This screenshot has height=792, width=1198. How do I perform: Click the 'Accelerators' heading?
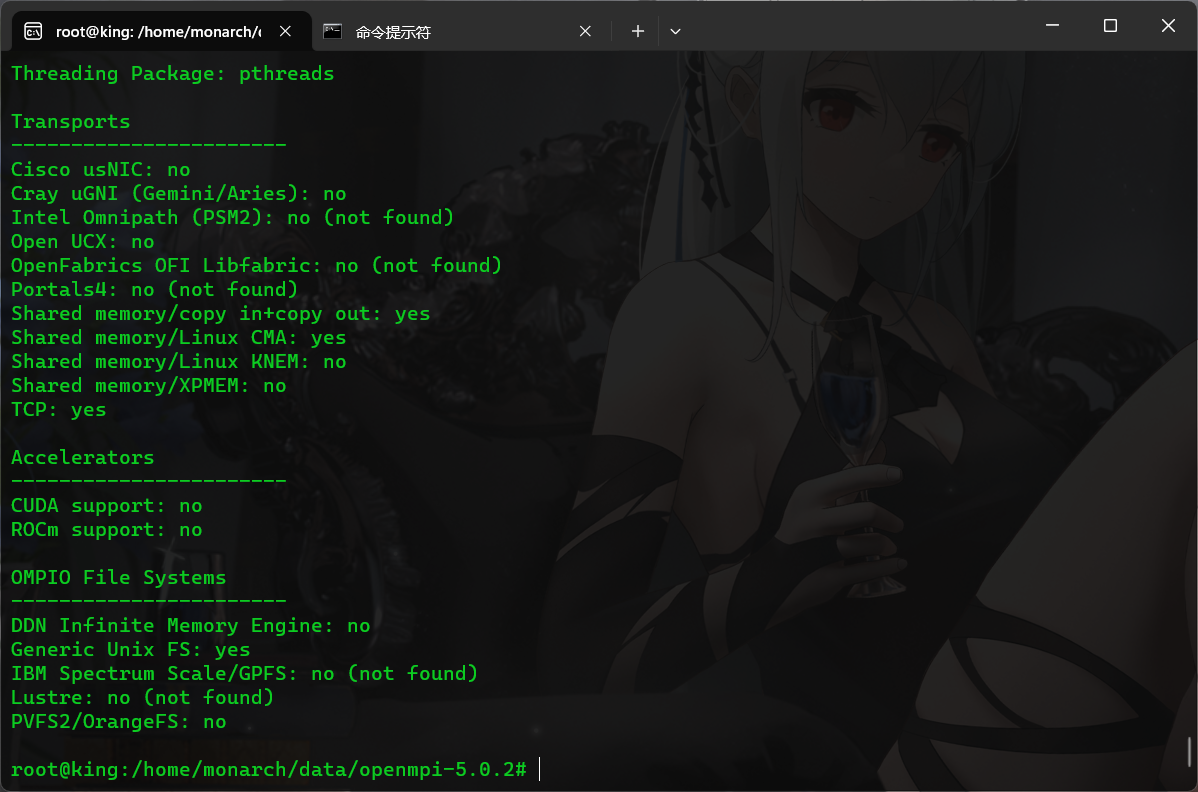pyautogui.click(x=83, y=458)
